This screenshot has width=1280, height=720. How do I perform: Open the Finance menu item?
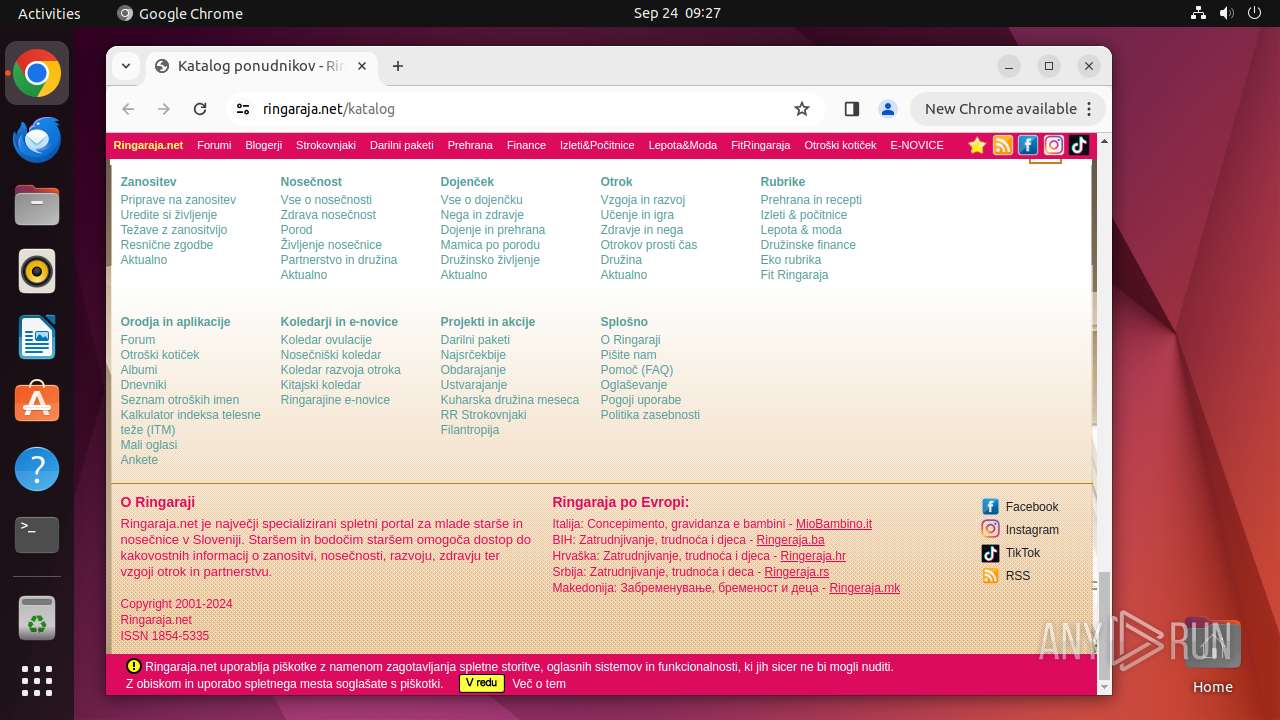[526, 145]
